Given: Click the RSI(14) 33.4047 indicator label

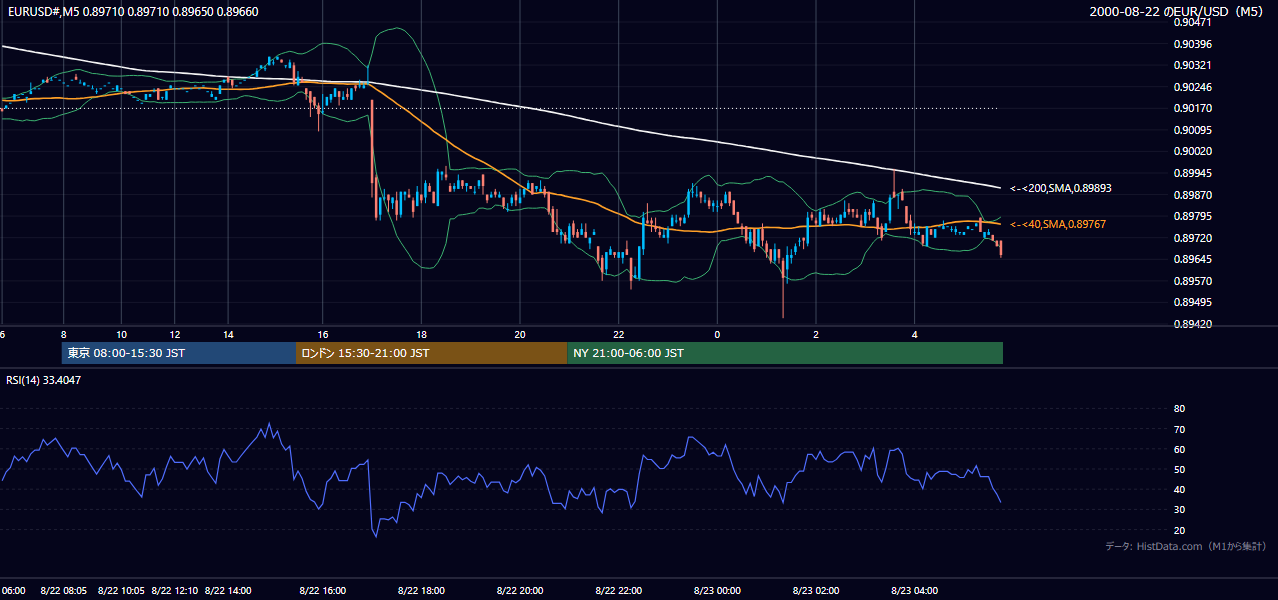Looking at the screenshot, I should pos(43,380).
